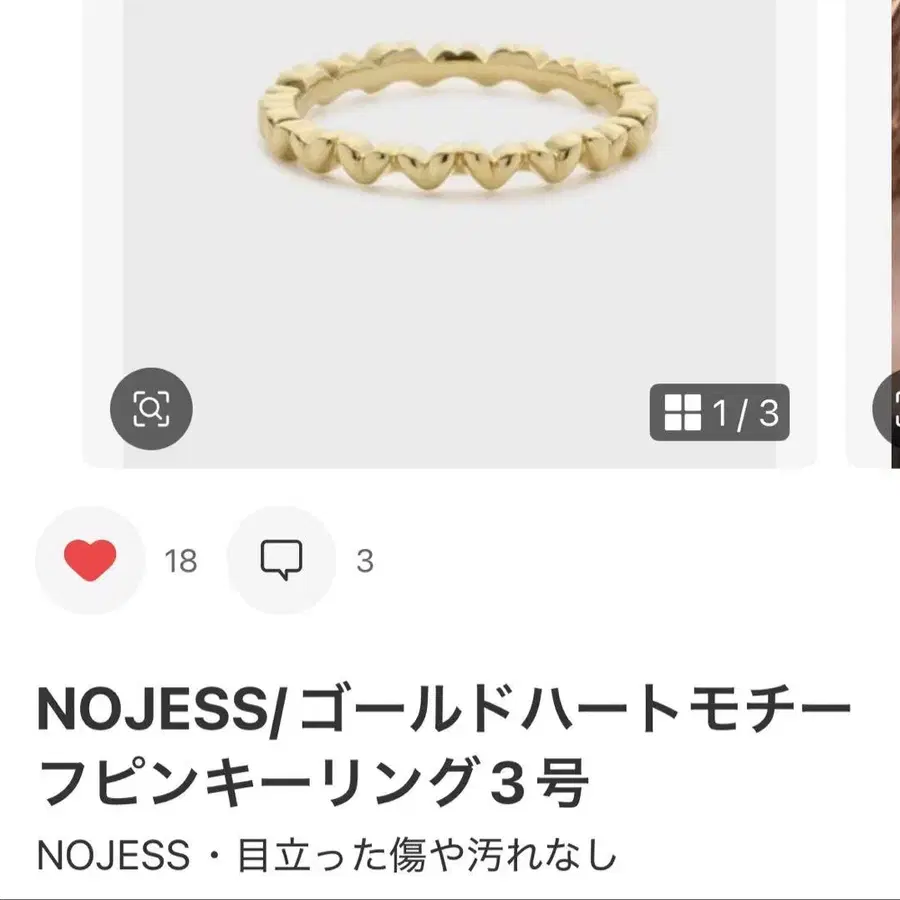Click the comment count 3
The height and width of the screenshot is (900, 900).
click(365, 561)
